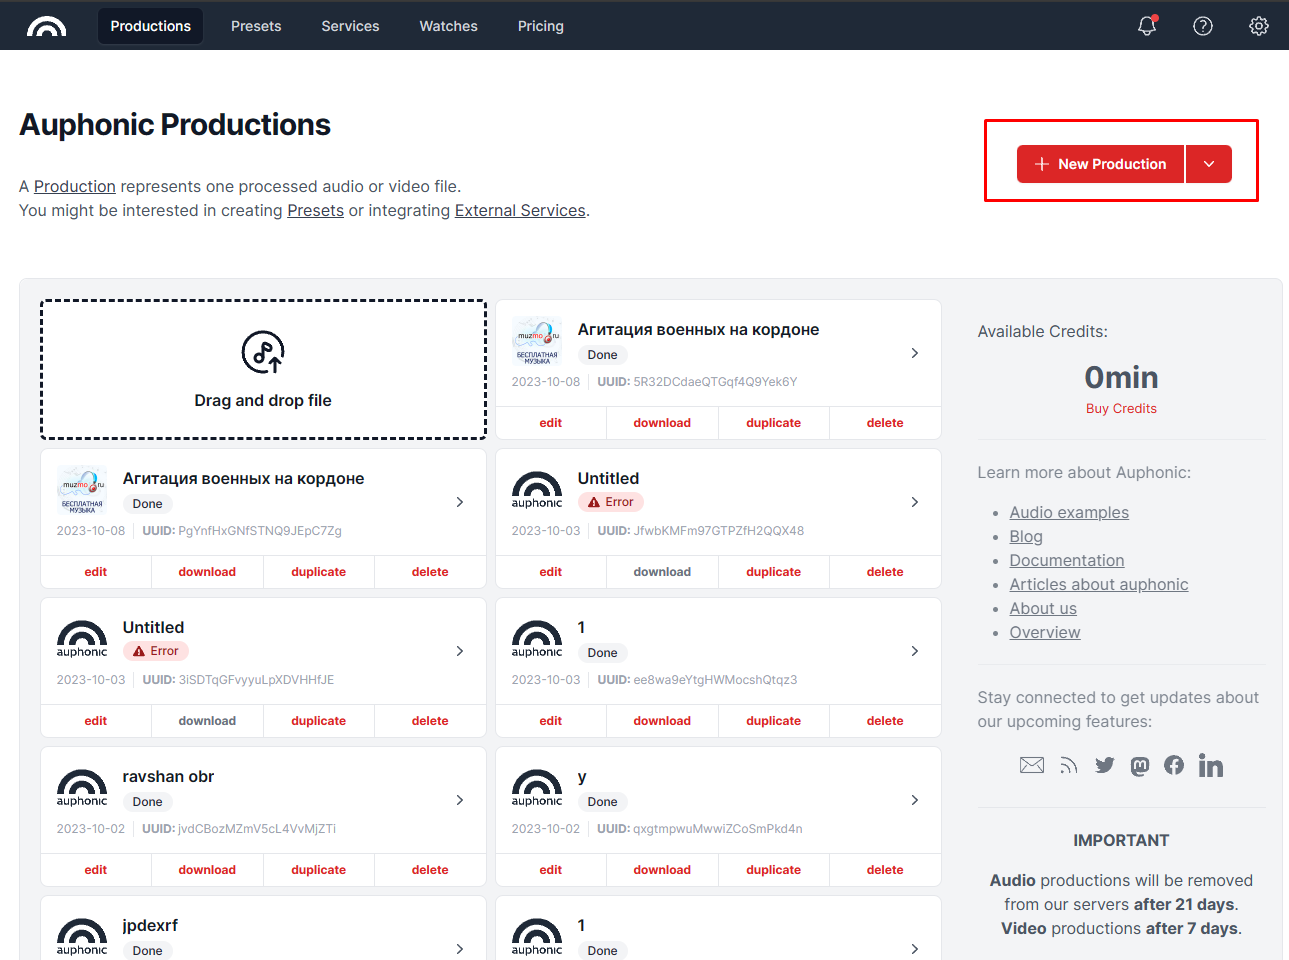The width and height of the screenshot is (1289, 960).
Task: Expand chevron of production y
Action: 915,800
